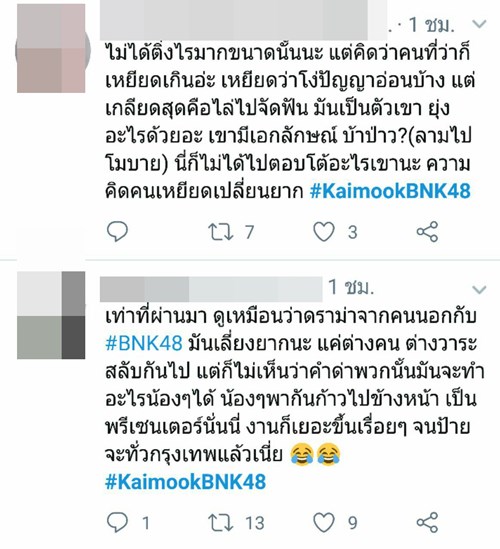This screenshot has height=549, width=500.
Task: Open the second tweet author's blurred username
Action: click(x=211, y=289)
